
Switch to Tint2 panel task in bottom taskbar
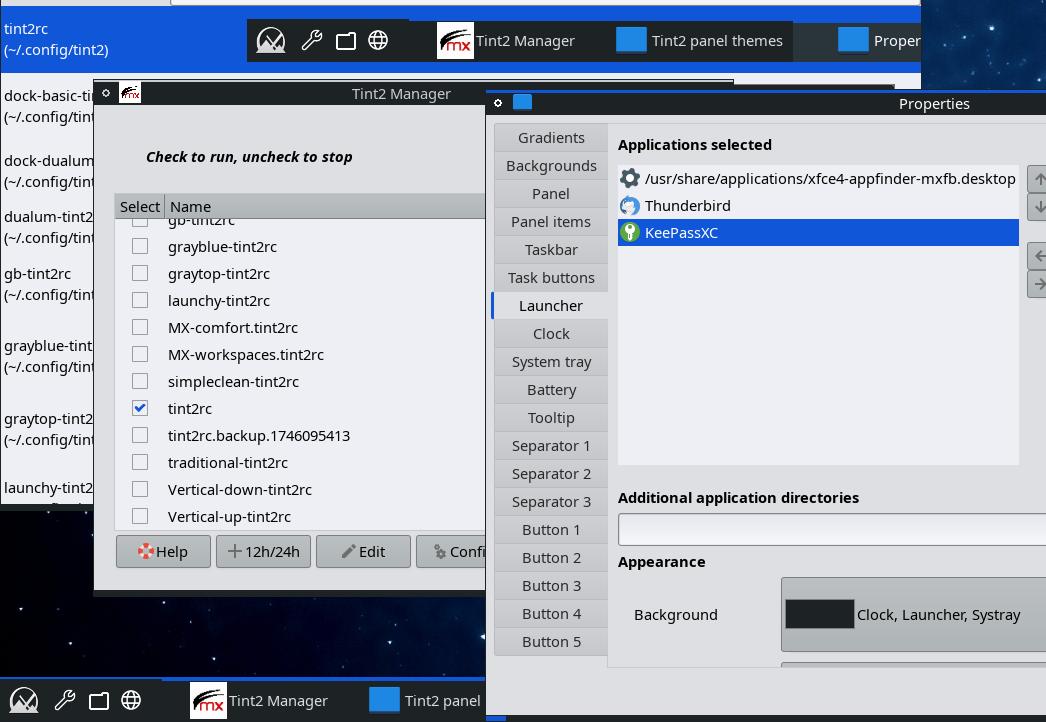click(x=426, y=701)
